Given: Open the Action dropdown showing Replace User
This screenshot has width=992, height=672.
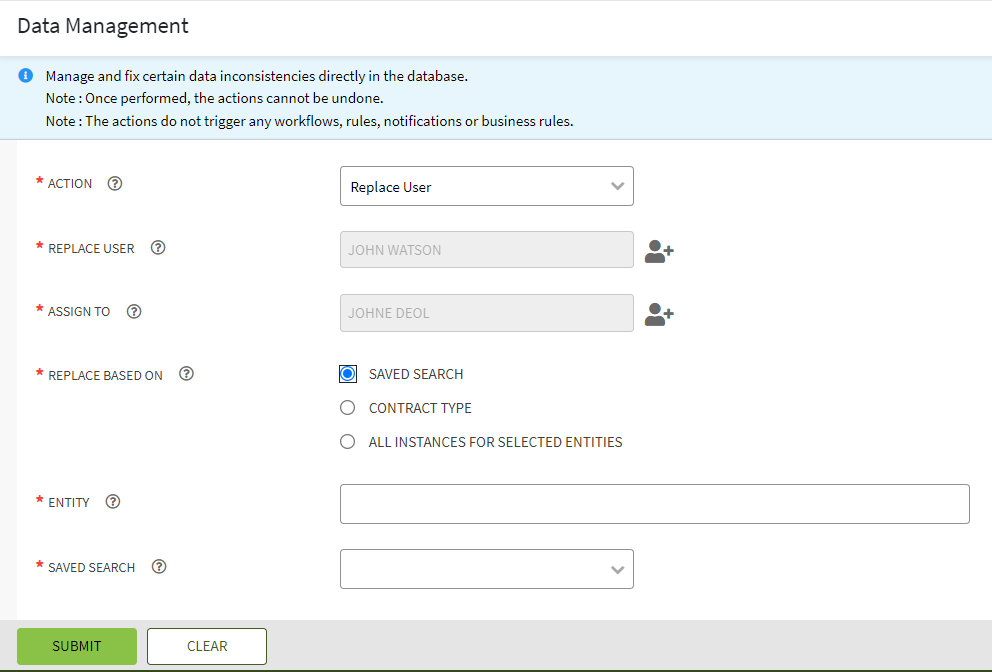Looking at the screenshot, I should tap(486, 186).
